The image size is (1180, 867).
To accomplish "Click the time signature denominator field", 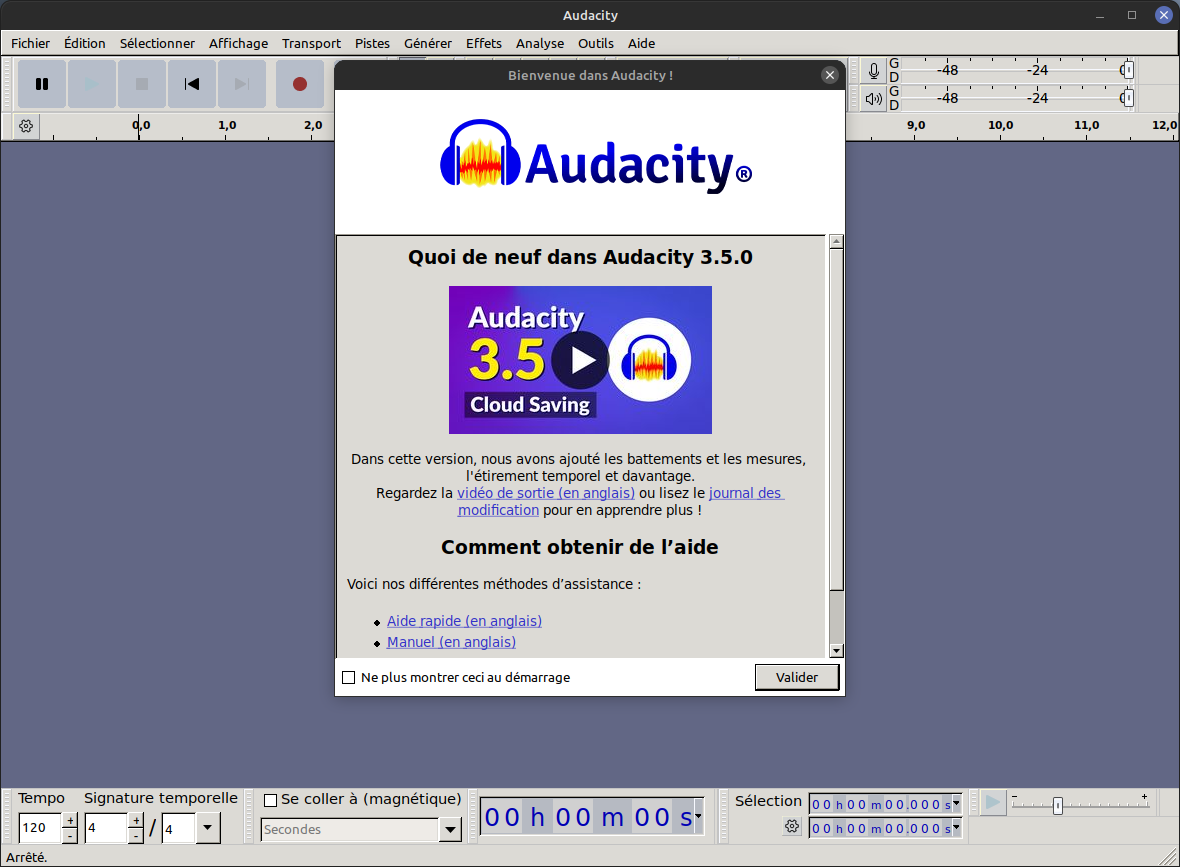I will click(179, 829).
